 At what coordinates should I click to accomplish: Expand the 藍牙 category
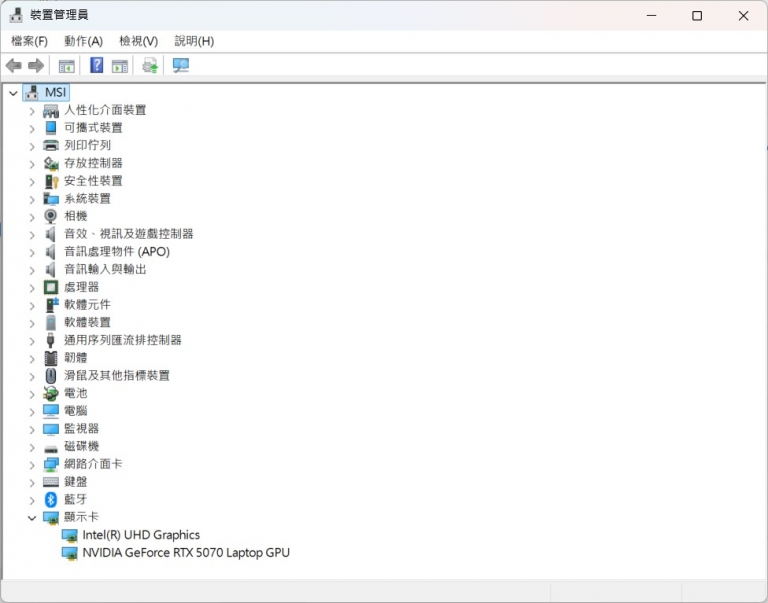[32, 500]
